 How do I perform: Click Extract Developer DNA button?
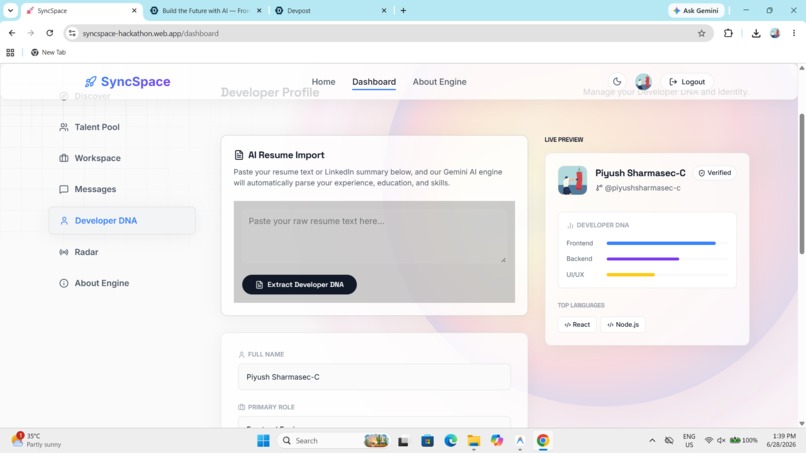coord(299,284)
